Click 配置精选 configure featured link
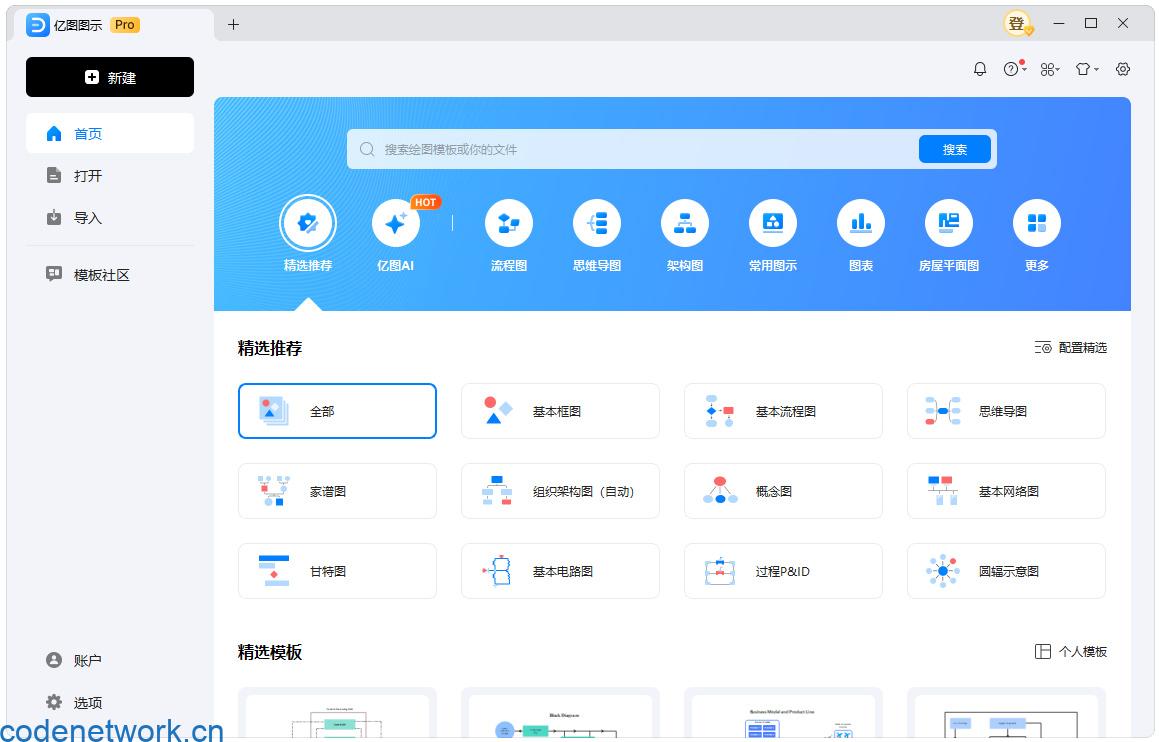Viewport: 1159px width, 742px height. click(1070, 347)
